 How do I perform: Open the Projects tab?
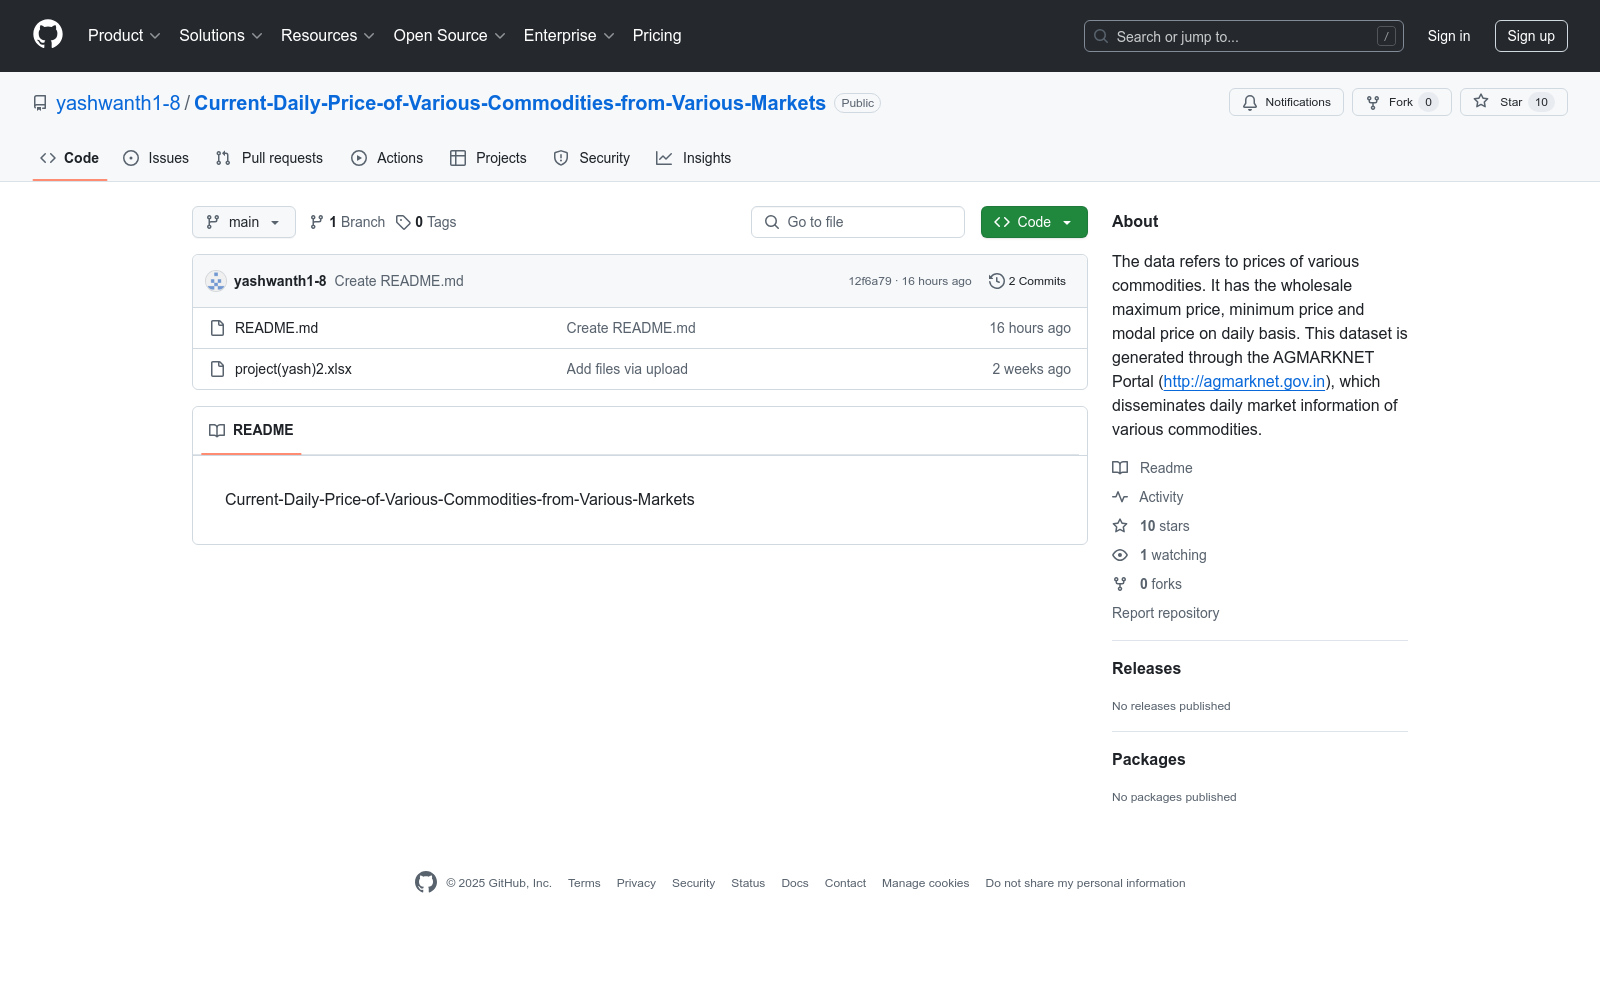488,158
